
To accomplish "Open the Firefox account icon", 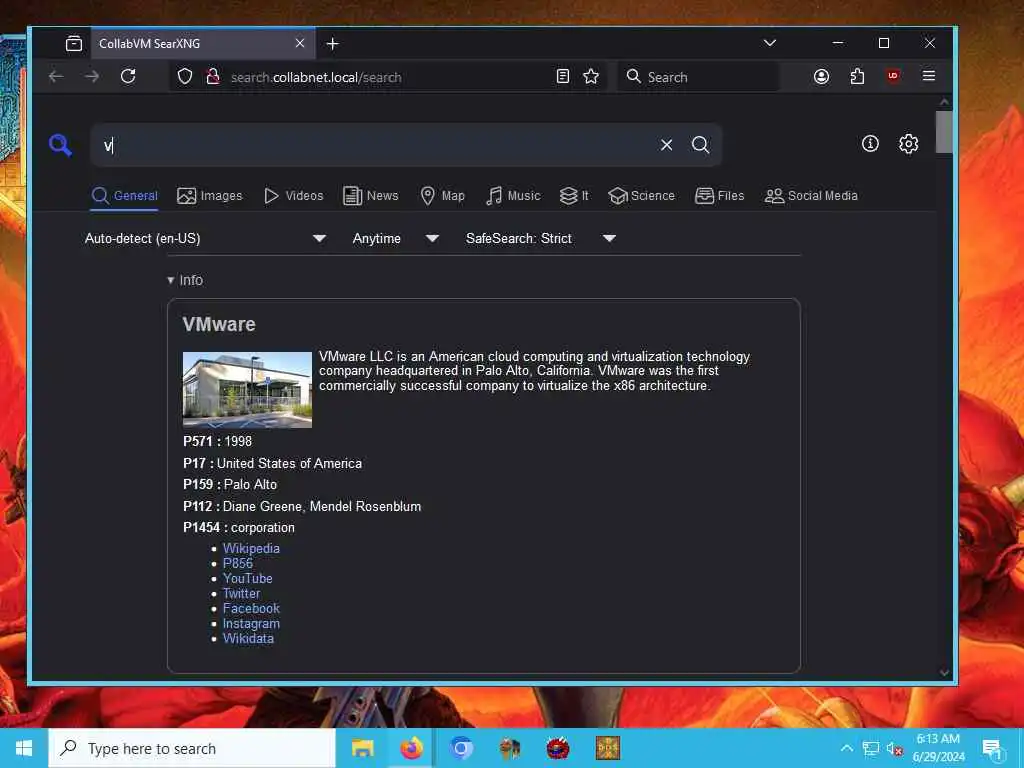I will pyautogui.click(x=822, y=76).
